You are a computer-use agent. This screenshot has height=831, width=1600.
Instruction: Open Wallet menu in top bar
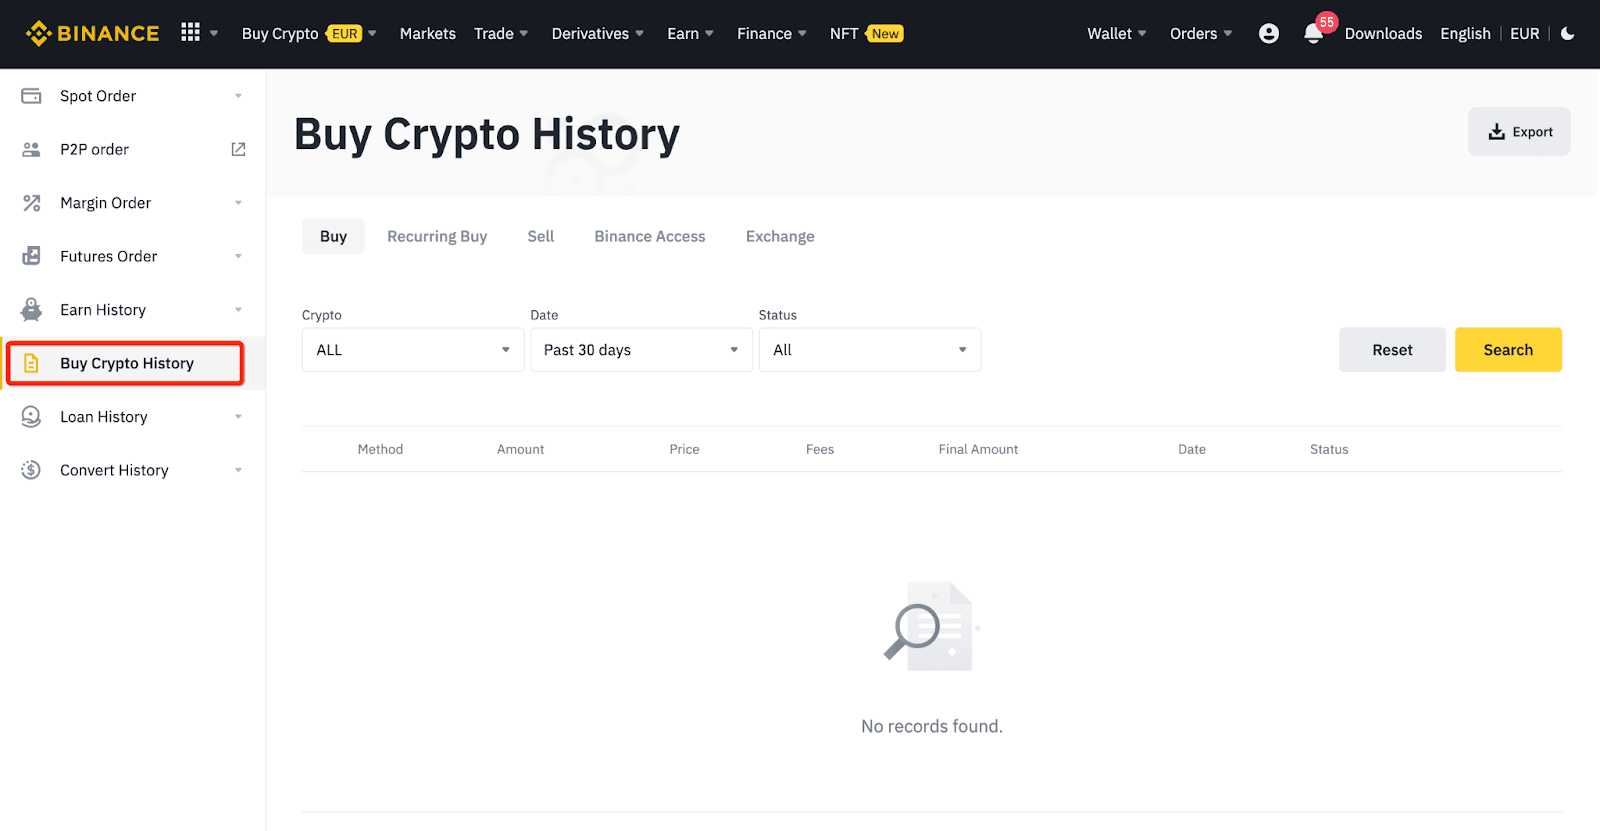[x=1117, y=33]
